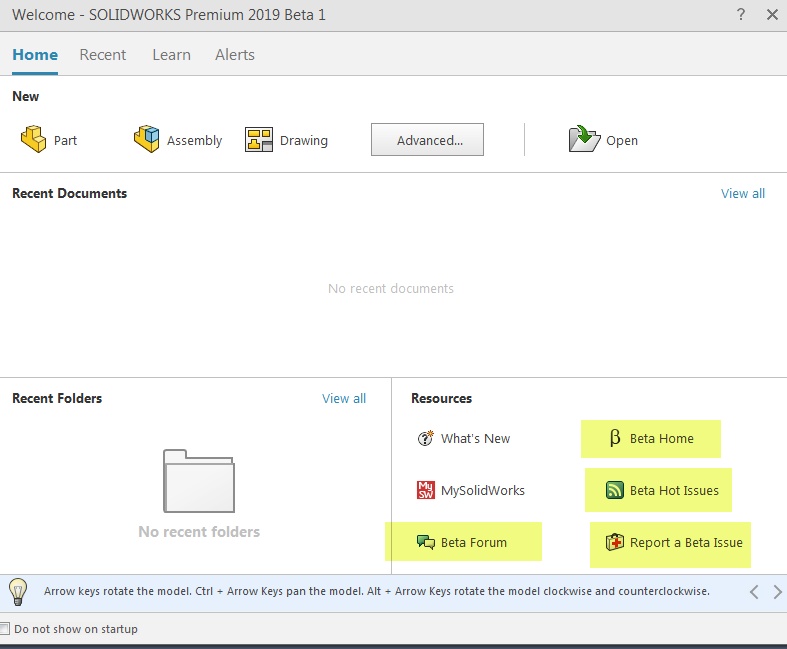
Task: Open the What's New link
Action: click(475, 438)
